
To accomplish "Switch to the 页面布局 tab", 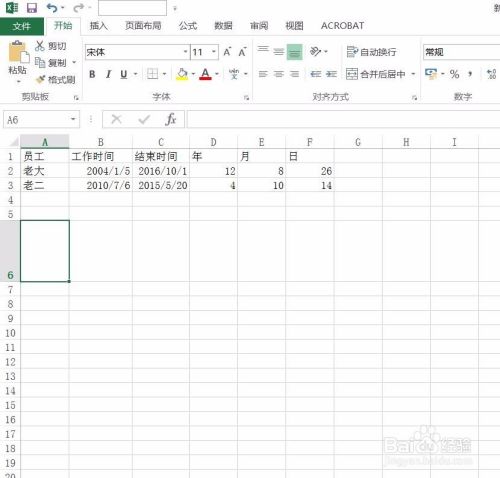I will click(143, 26).
